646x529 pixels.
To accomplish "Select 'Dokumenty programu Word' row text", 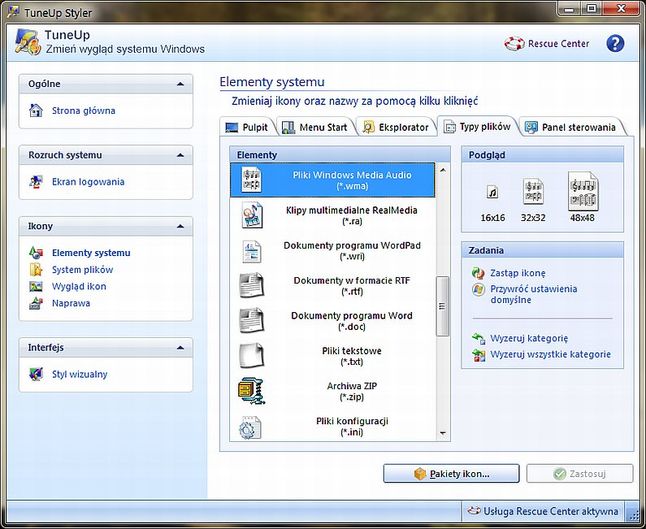I will 352,321.
